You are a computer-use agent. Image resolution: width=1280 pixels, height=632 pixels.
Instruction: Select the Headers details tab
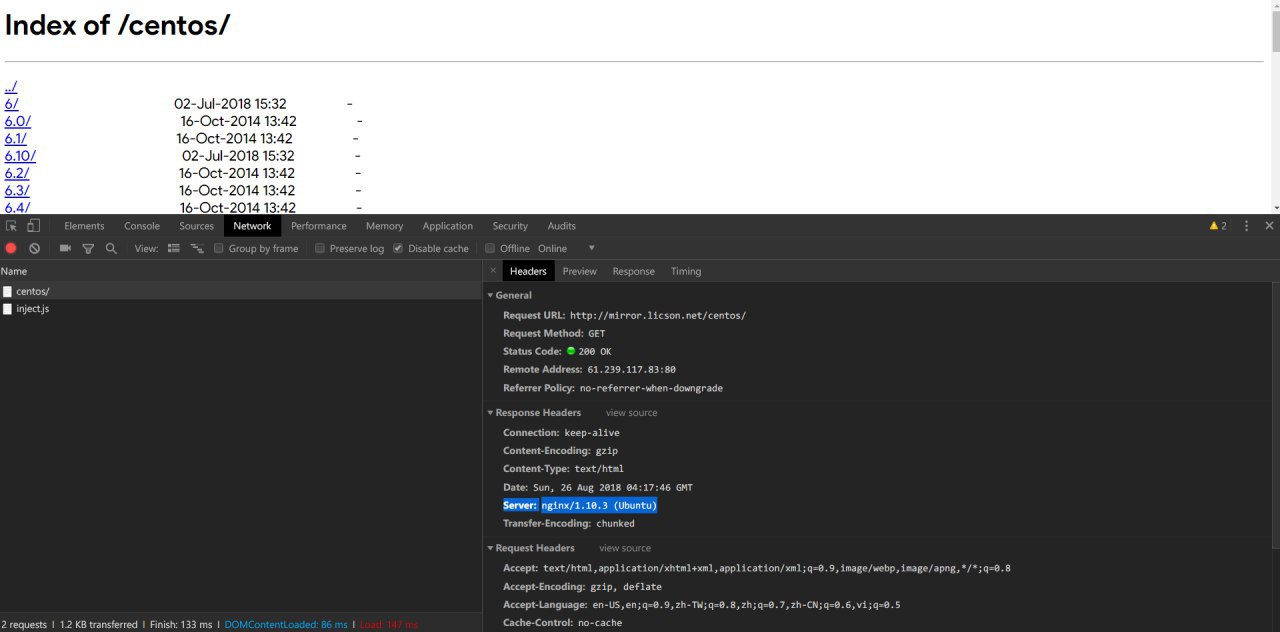(x=528, y=271)
